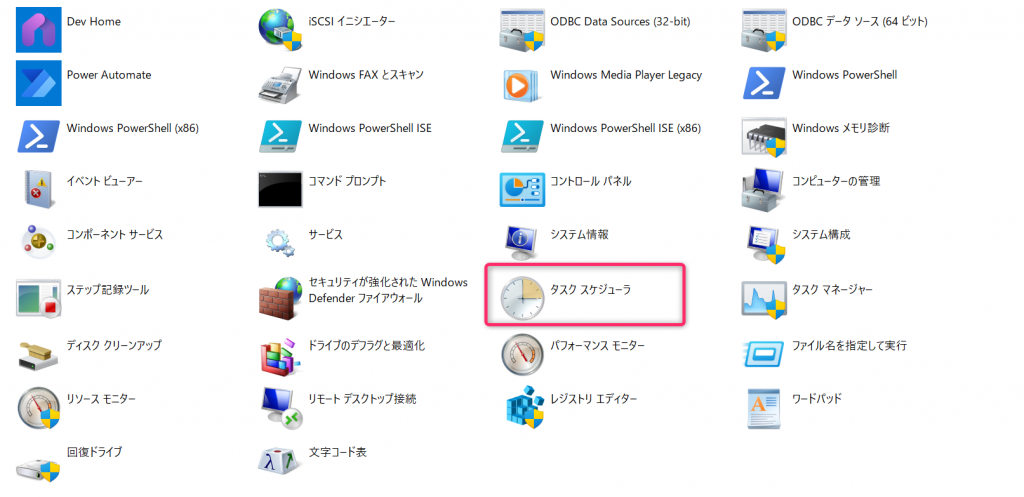Click the "Dev Home" label

93,21
